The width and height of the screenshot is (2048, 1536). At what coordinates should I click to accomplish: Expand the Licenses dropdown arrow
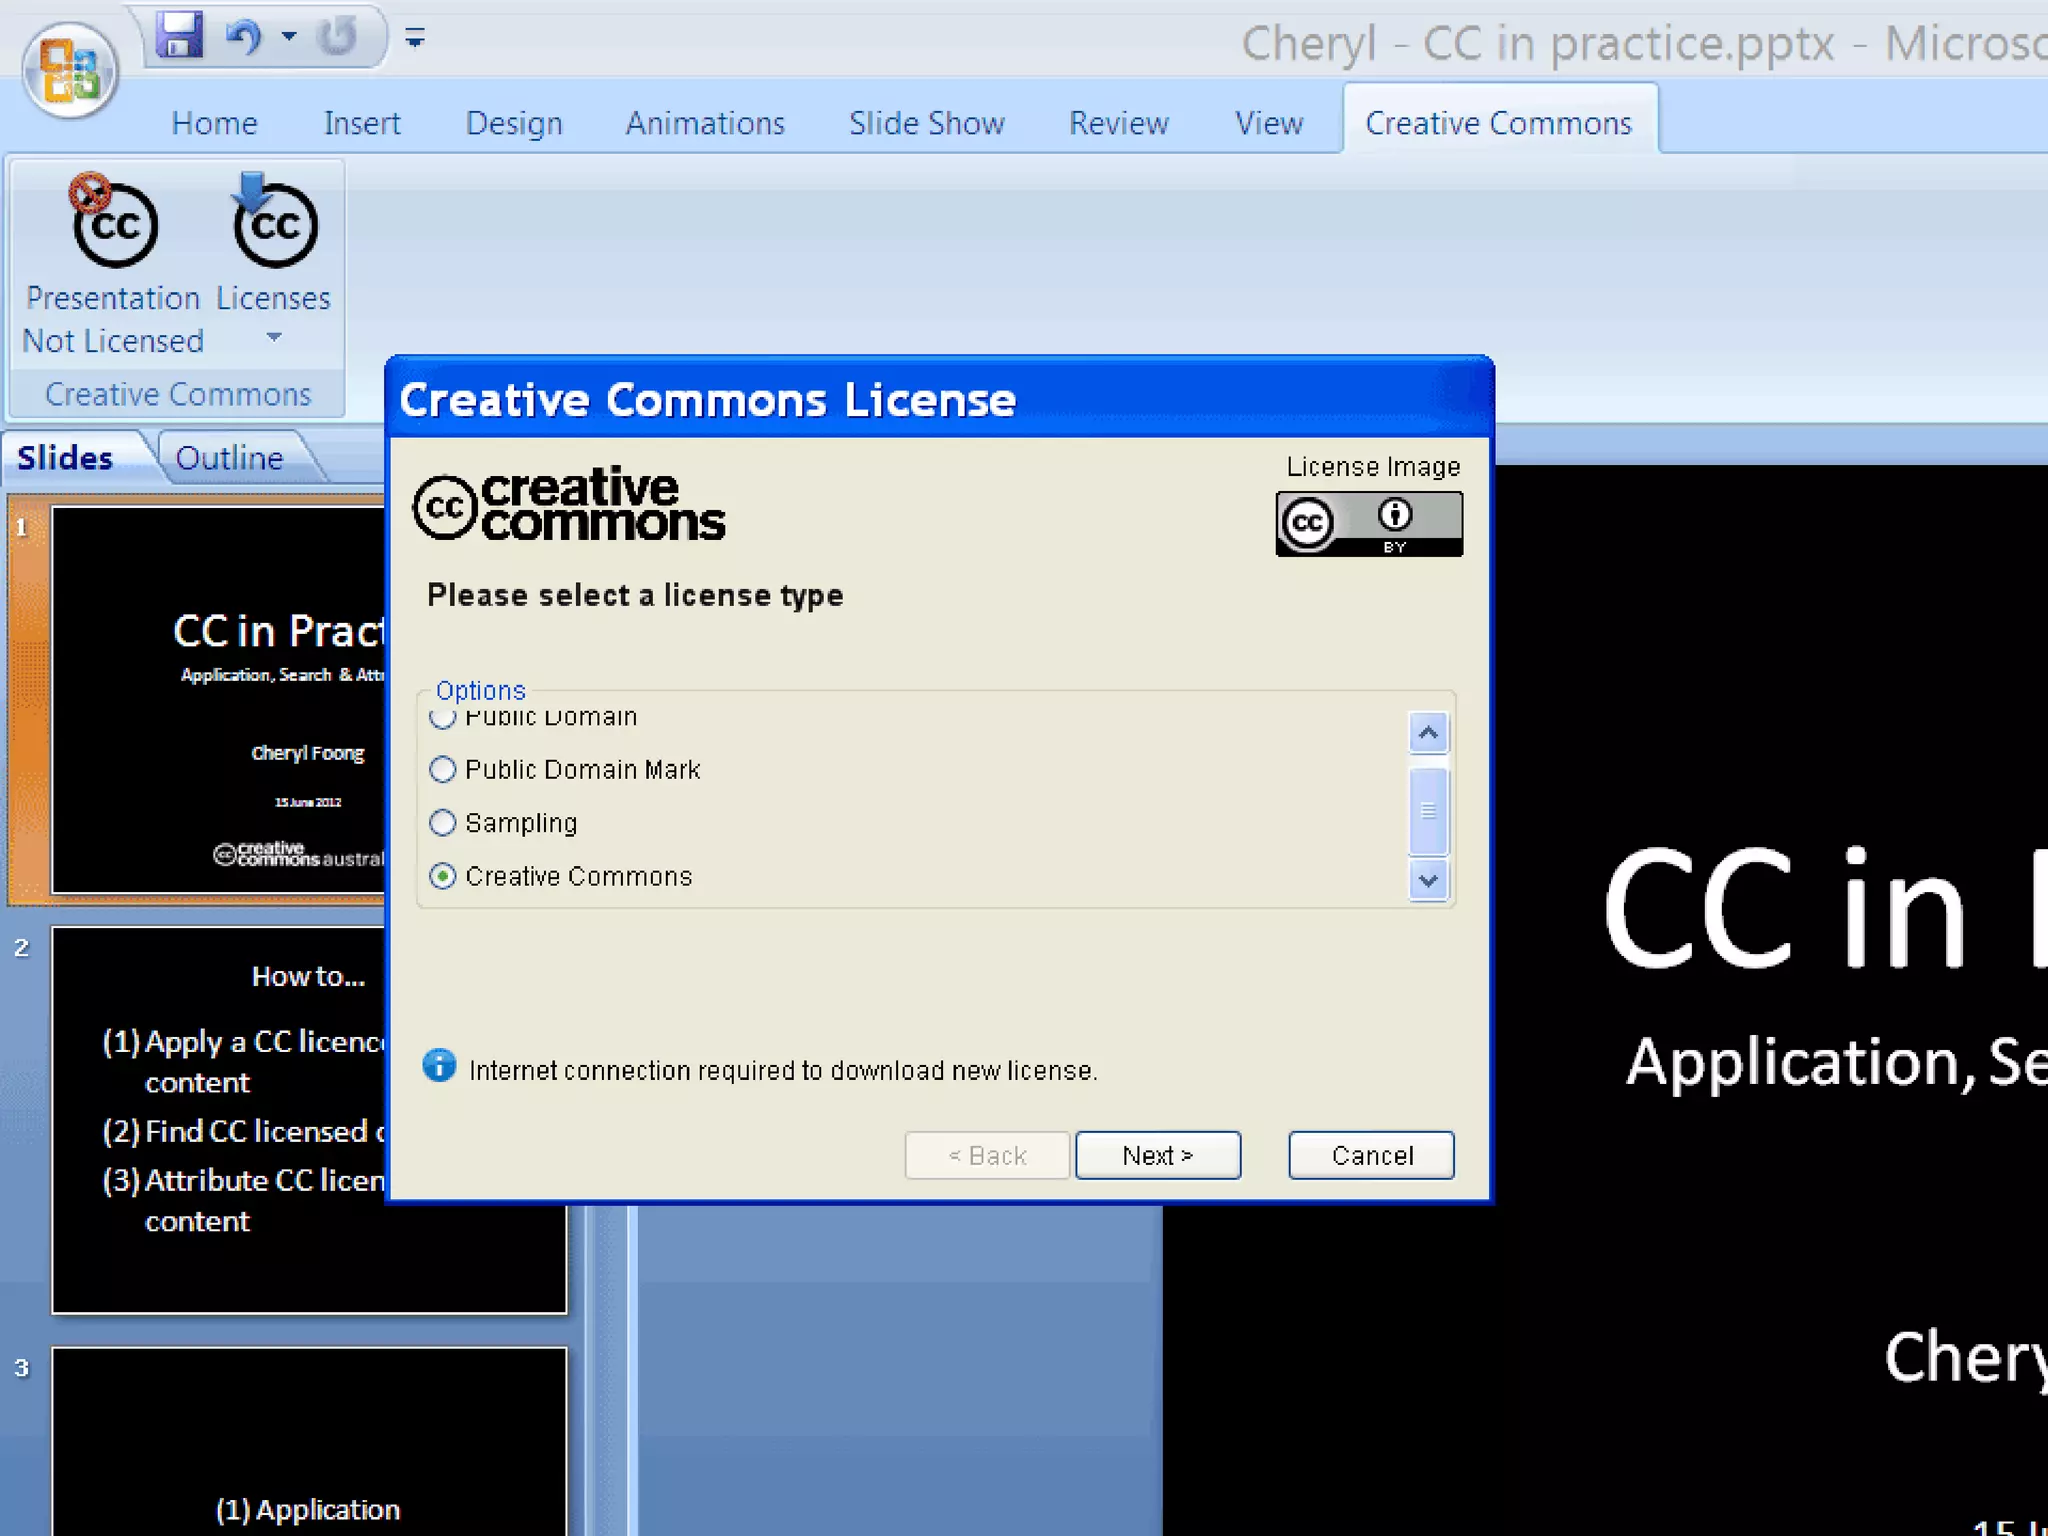[x=274, y=338]
